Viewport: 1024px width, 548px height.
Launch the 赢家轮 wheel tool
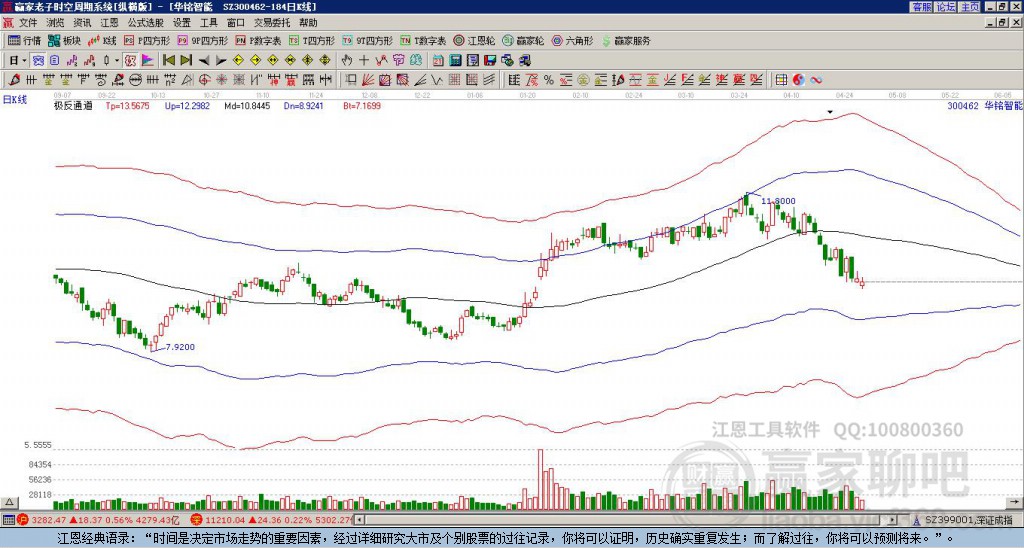tap(523, 40)
